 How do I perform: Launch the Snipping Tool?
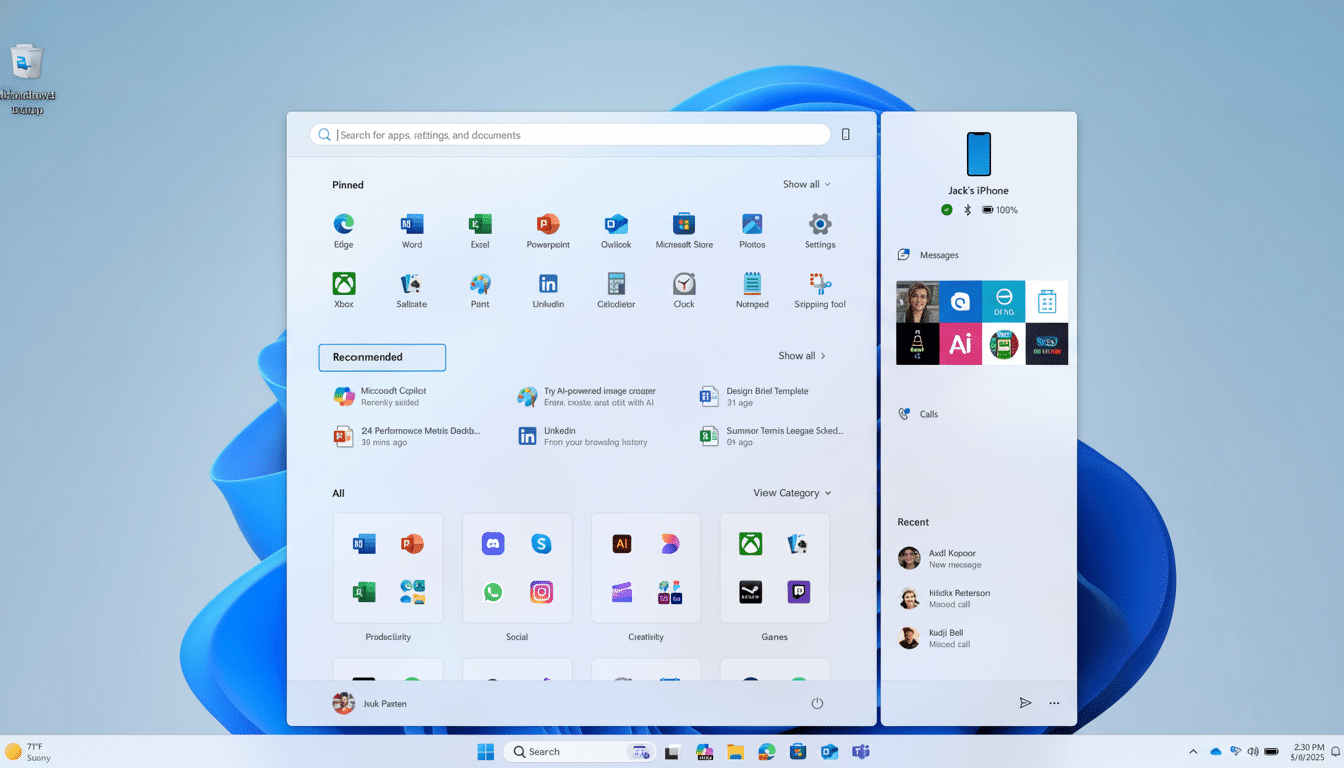[819, 288]
